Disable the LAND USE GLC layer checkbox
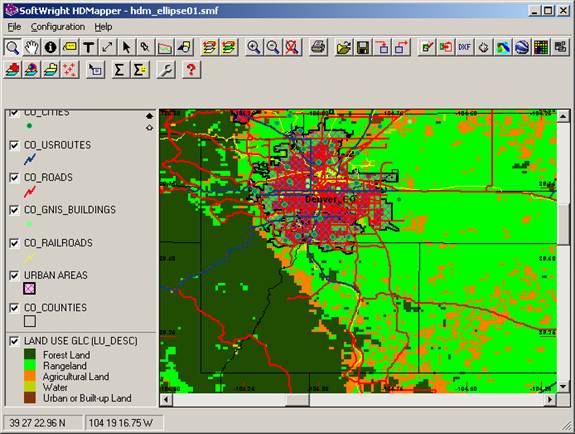575x434 pixels. point(14,341)
